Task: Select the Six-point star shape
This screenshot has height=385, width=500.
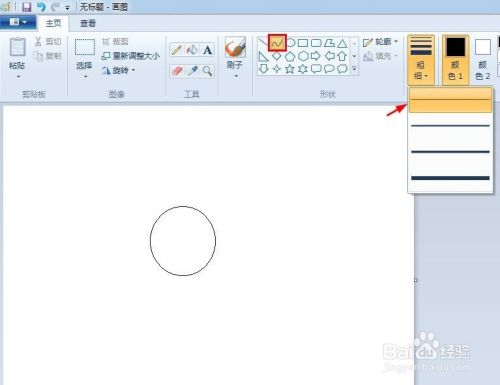Action: [303, 69]
